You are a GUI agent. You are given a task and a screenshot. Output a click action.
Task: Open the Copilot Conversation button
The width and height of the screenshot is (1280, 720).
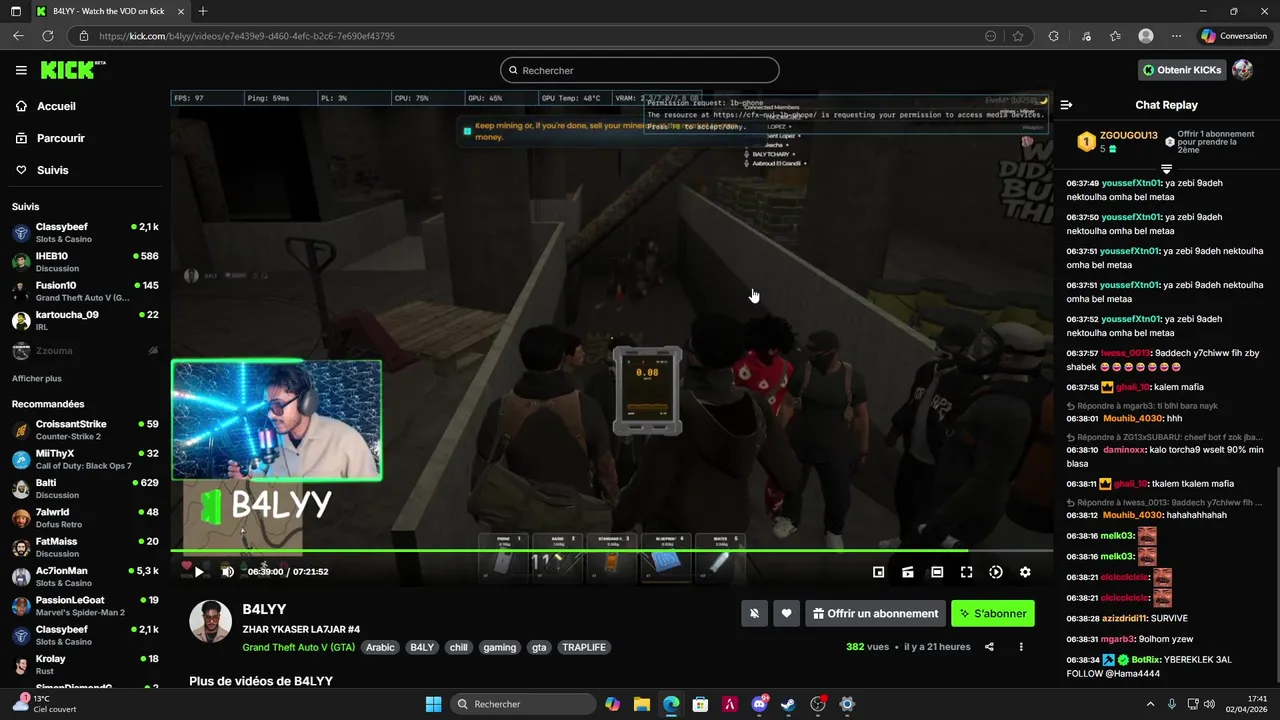[1234, 36]
